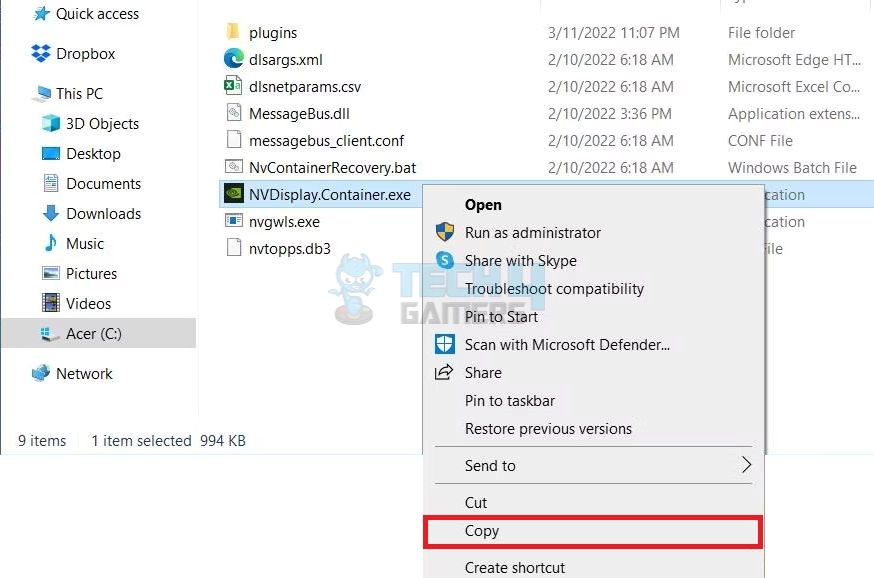Go to Pictures in navigation pane
874x578 pixels.
coord(92,274)
